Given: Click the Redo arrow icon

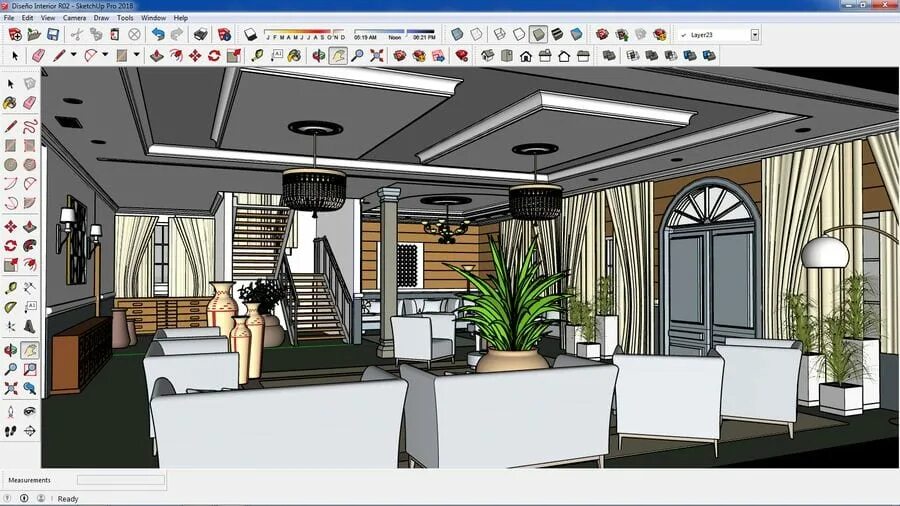Looking at the screenshot, I should [177, 34].
